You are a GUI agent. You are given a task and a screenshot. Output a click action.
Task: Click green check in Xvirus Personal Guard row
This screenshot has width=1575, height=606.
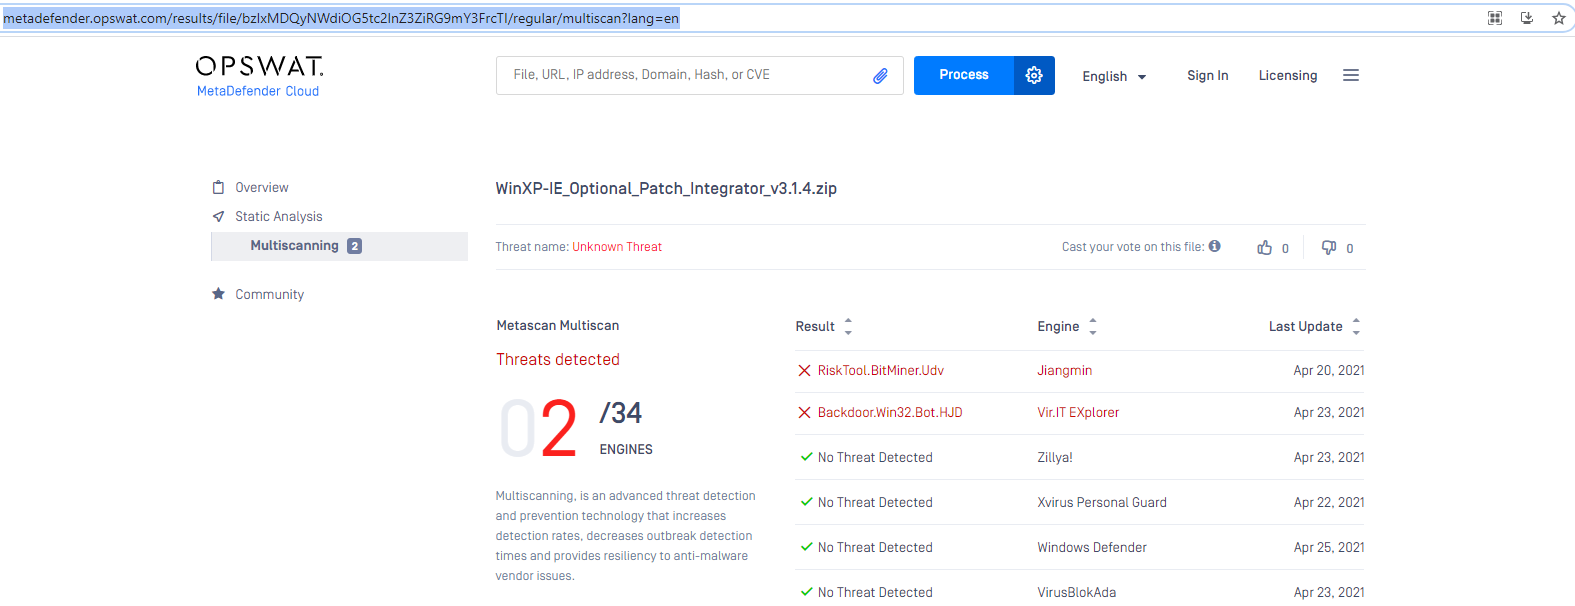[806, 502]
